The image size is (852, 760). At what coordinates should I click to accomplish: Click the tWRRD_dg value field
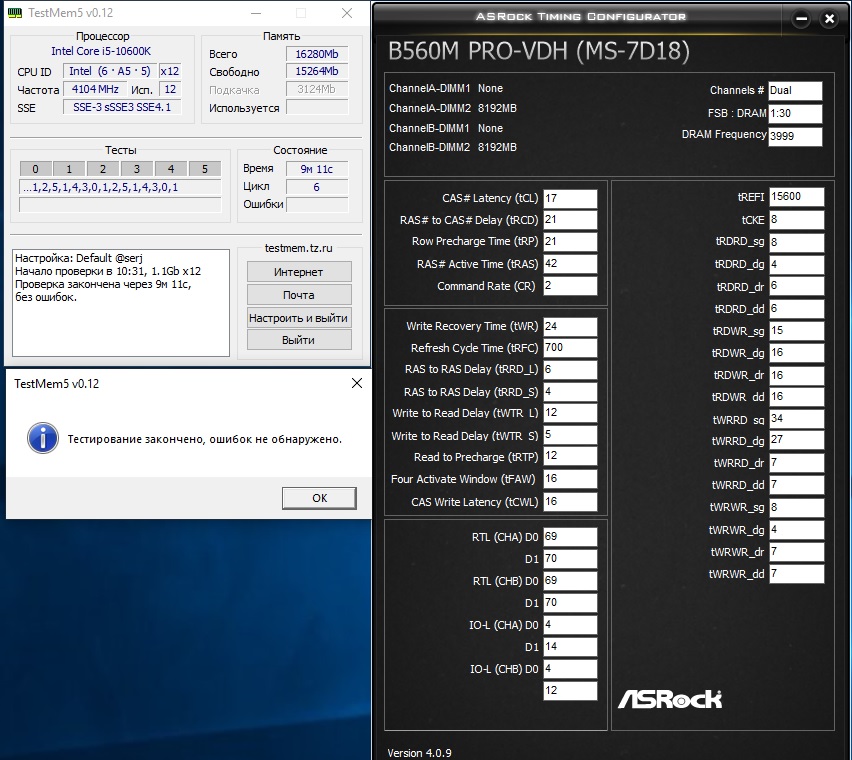point(797,440)
